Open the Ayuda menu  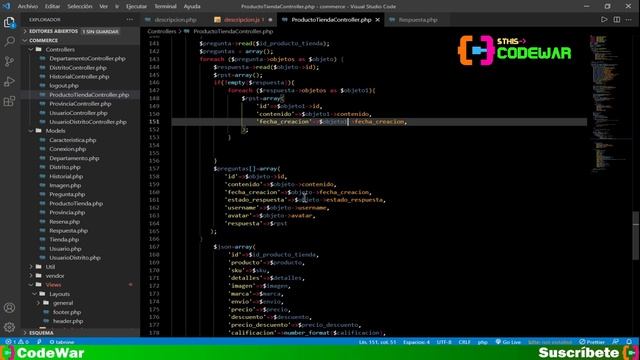pos(192,6)
